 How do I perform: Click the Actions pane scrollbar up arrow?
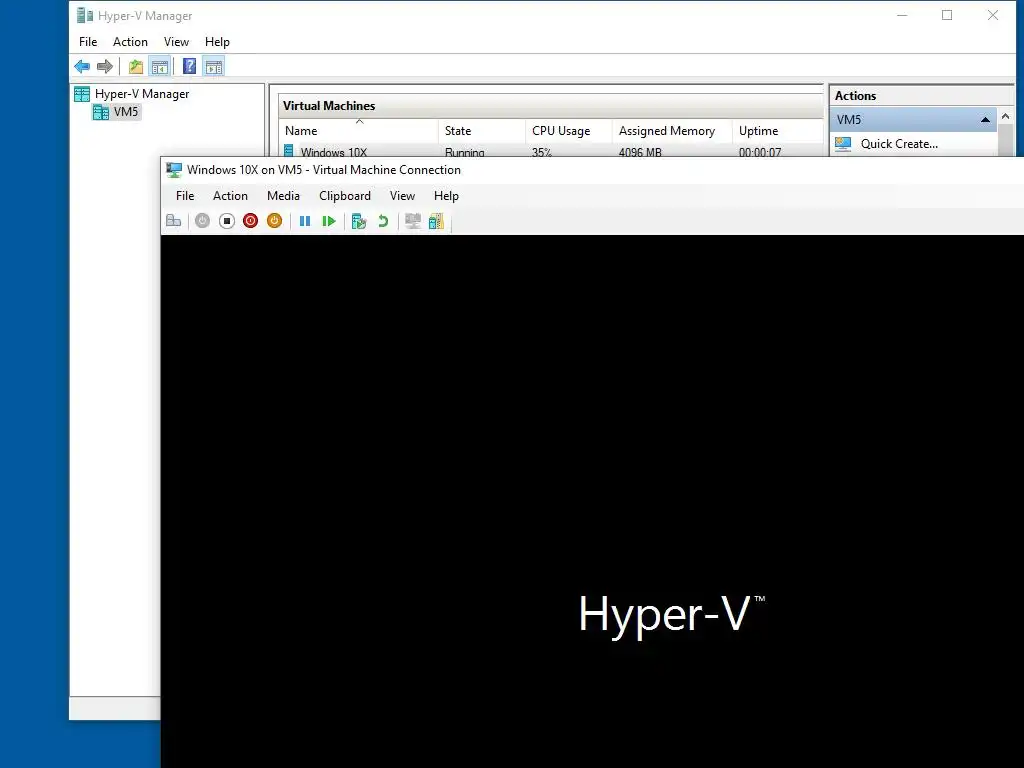point(1005,116)
